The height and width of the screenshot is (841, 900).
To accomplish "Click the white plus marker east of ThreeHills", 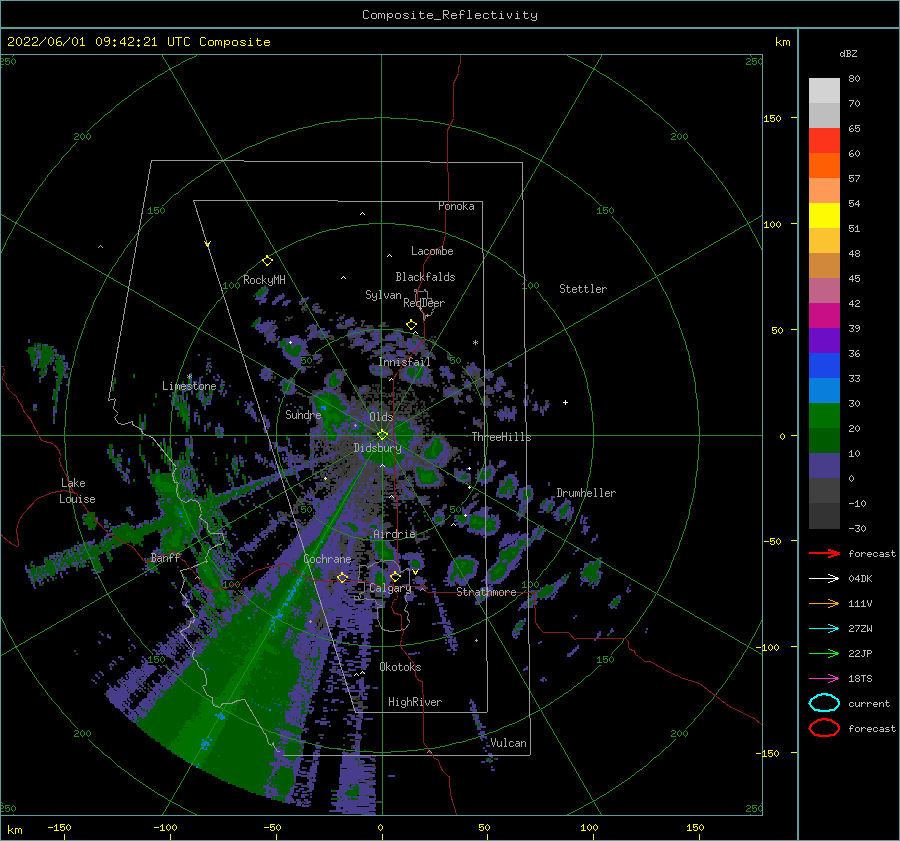I will tap(565, 402).
